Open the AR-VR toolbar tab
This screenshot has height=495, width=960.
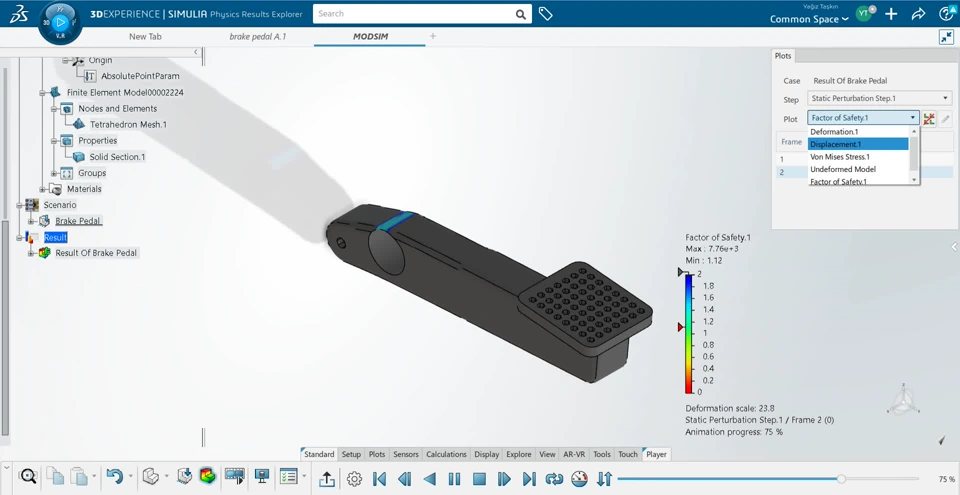click(x=574, y=454)
